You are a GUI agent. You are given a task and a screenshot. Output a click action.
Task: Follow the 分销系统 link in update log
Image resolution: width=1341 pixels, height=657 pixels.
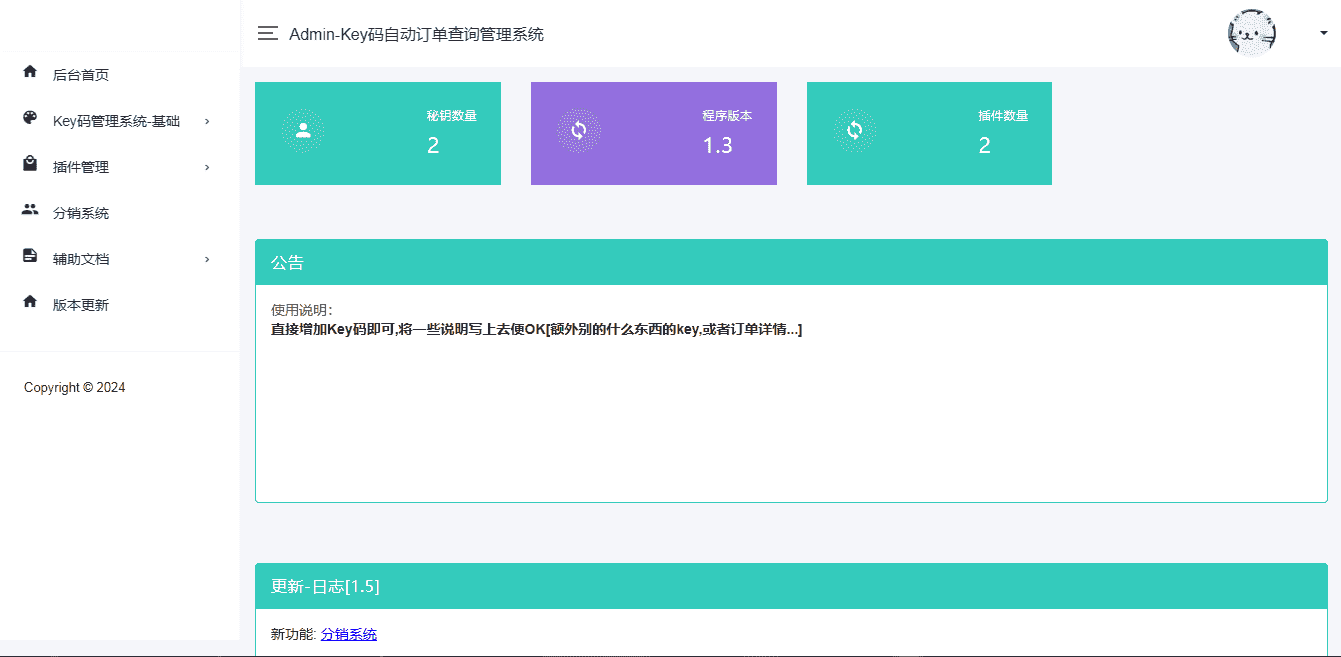tap(348, 634)
